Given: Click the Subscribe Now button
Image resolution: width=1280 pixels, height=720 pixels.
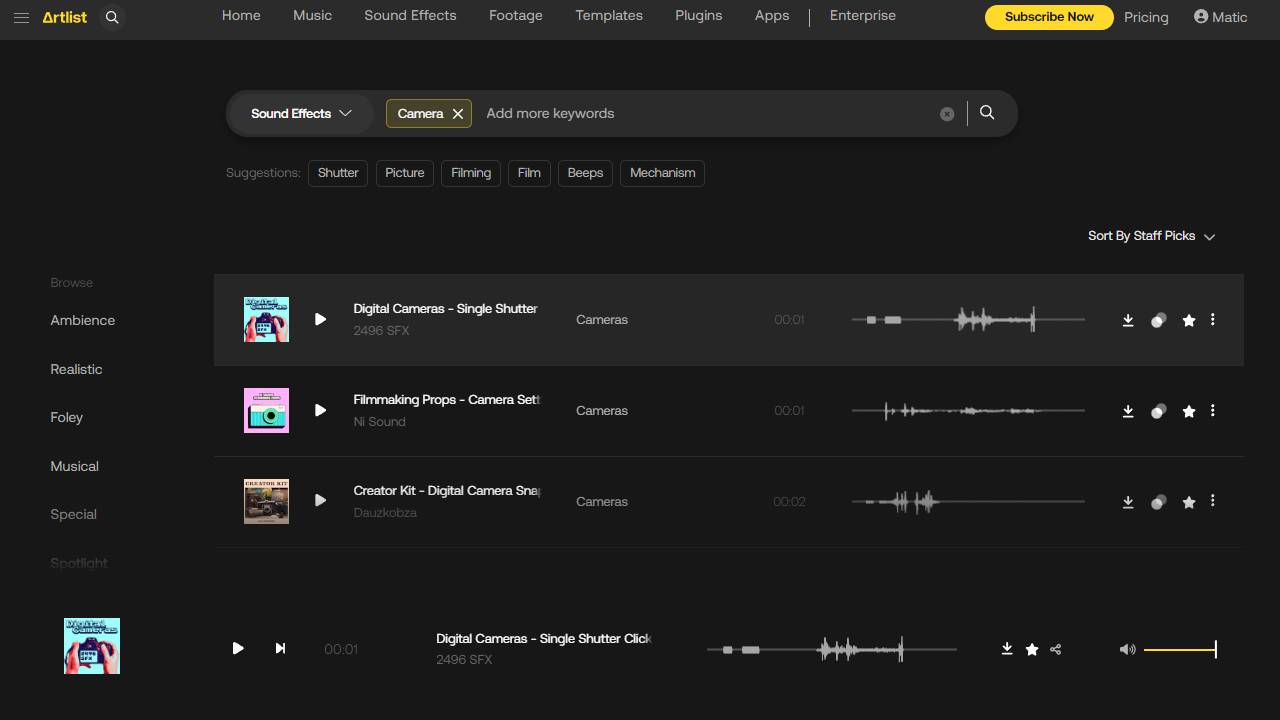Looking at the screenshot, I should click(x=1049, y=17).
